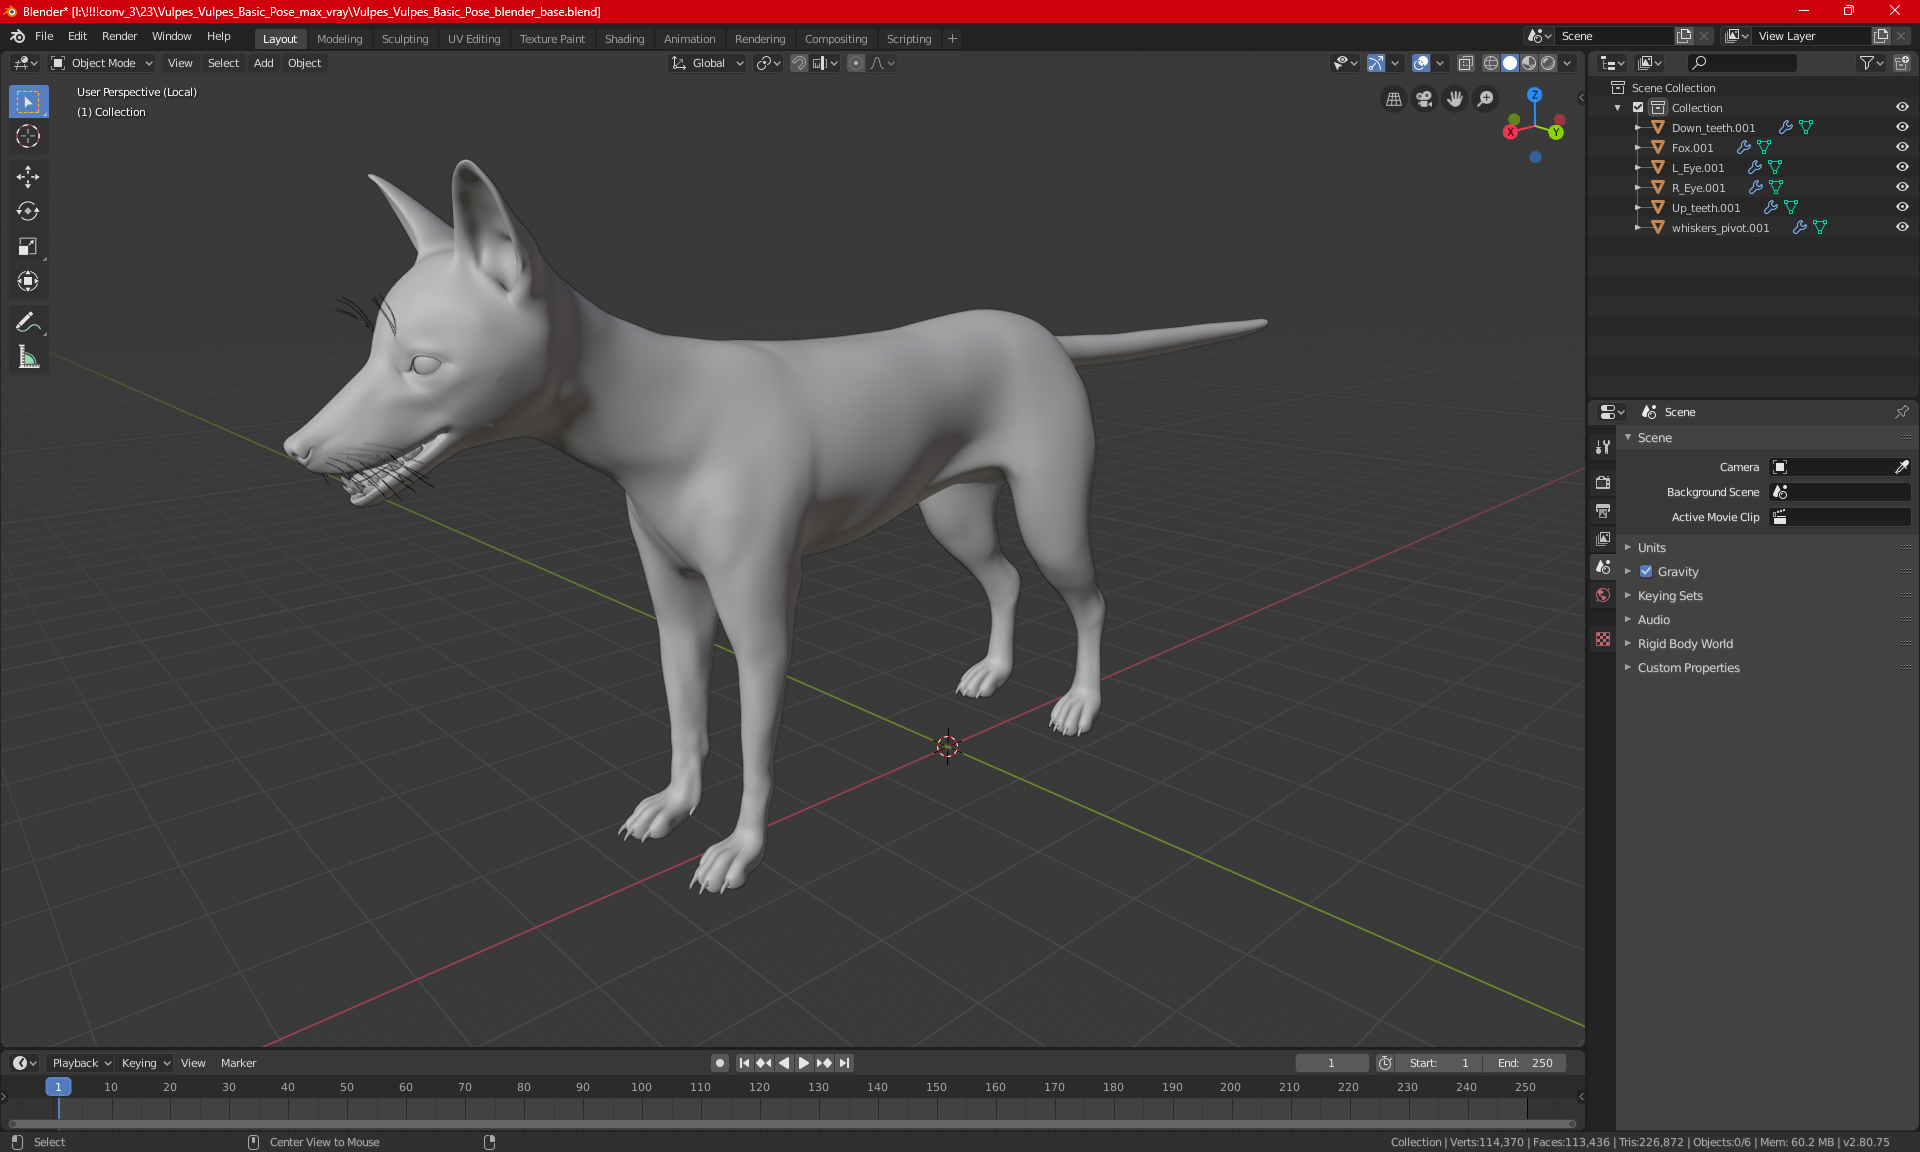Switch to the Shading workspace tab
1920x1152 pixels.
click(624, 37)
